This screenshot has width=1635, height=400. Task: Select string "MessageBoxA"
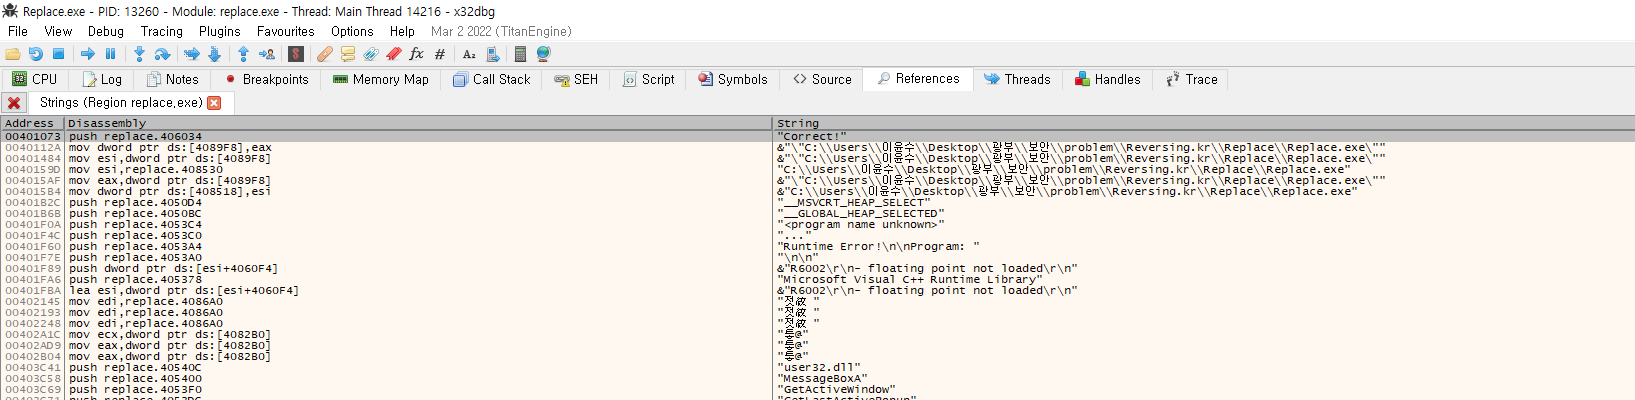coord(822,378)
